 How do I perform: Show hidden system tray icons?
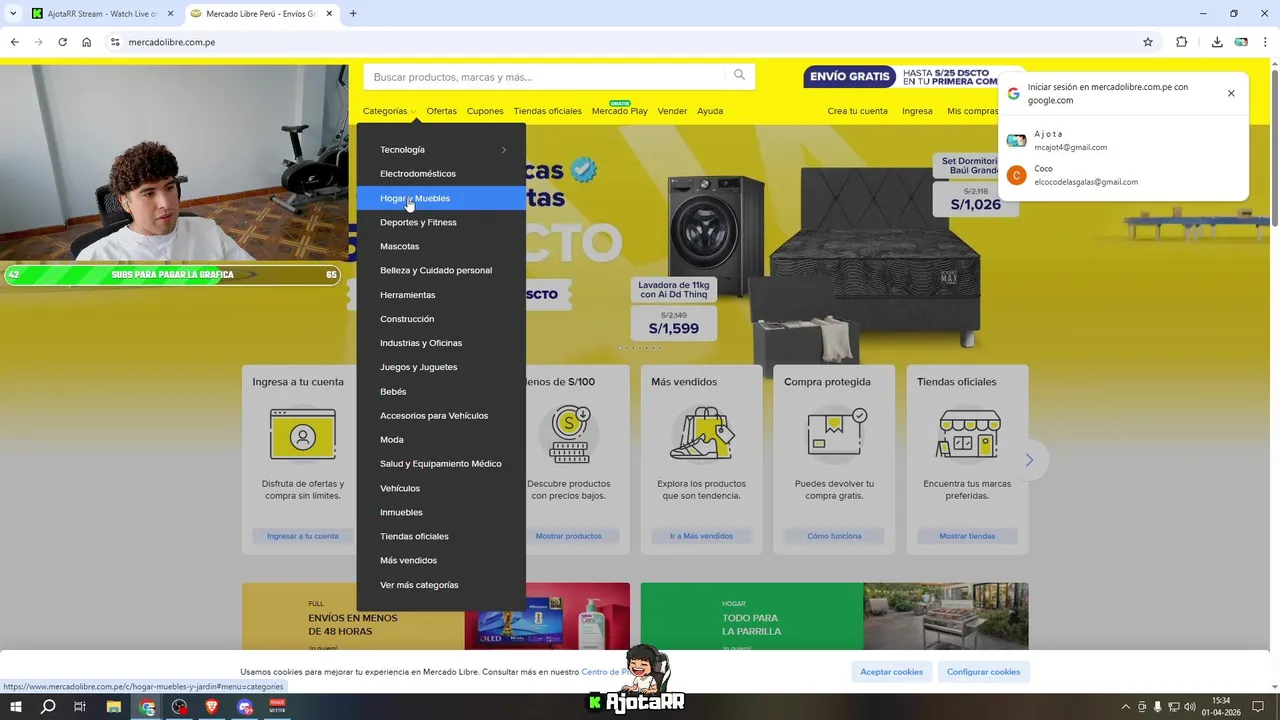pyautogui.click(x=1125, y=707)
